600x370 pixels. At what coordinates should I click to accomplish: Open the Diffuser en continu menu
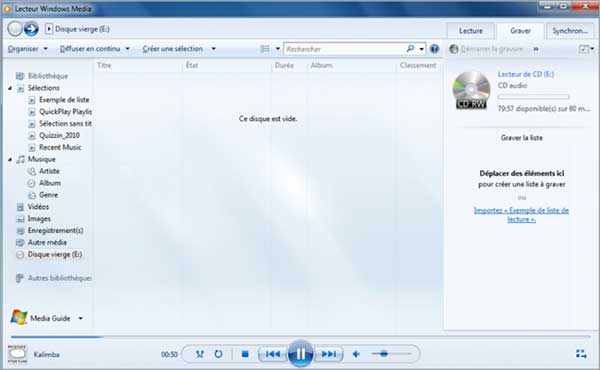click(95, 49)
